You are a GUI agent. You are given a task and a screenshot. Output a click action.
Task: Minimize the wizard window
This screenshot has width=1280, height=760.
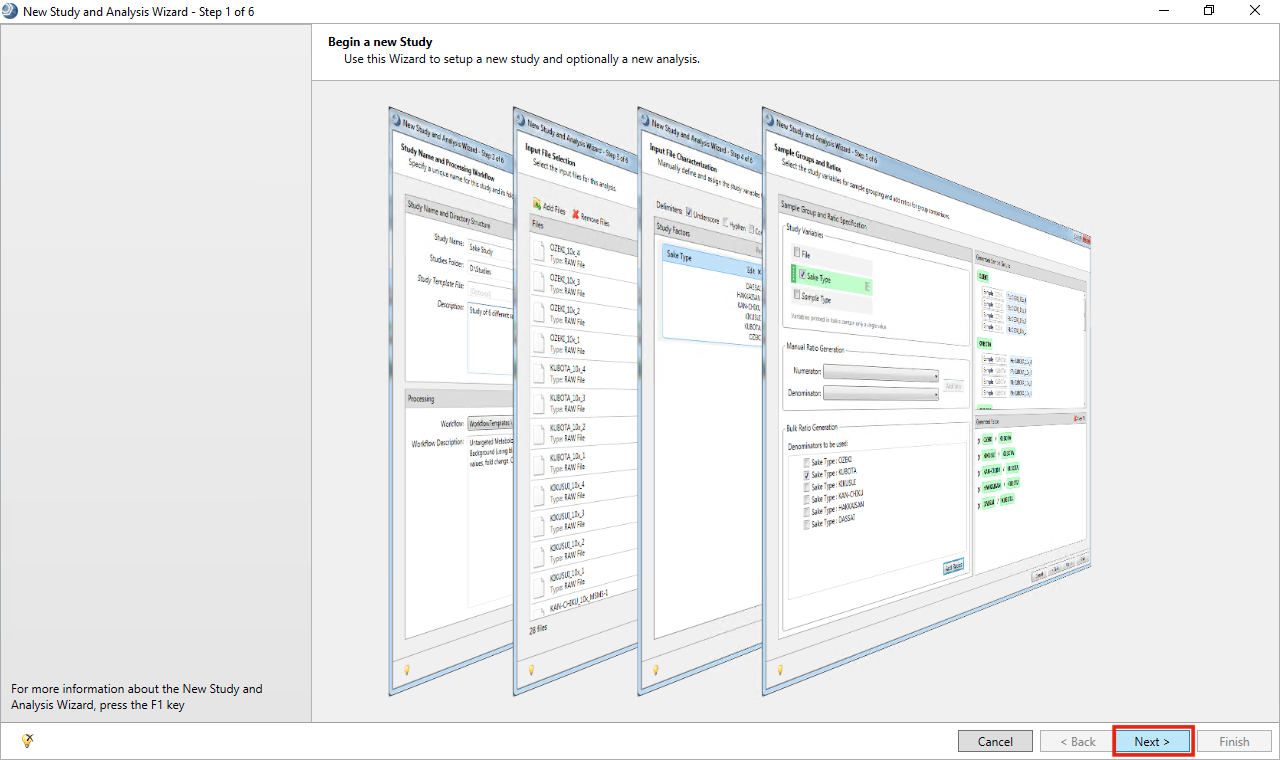[1164, 10]
